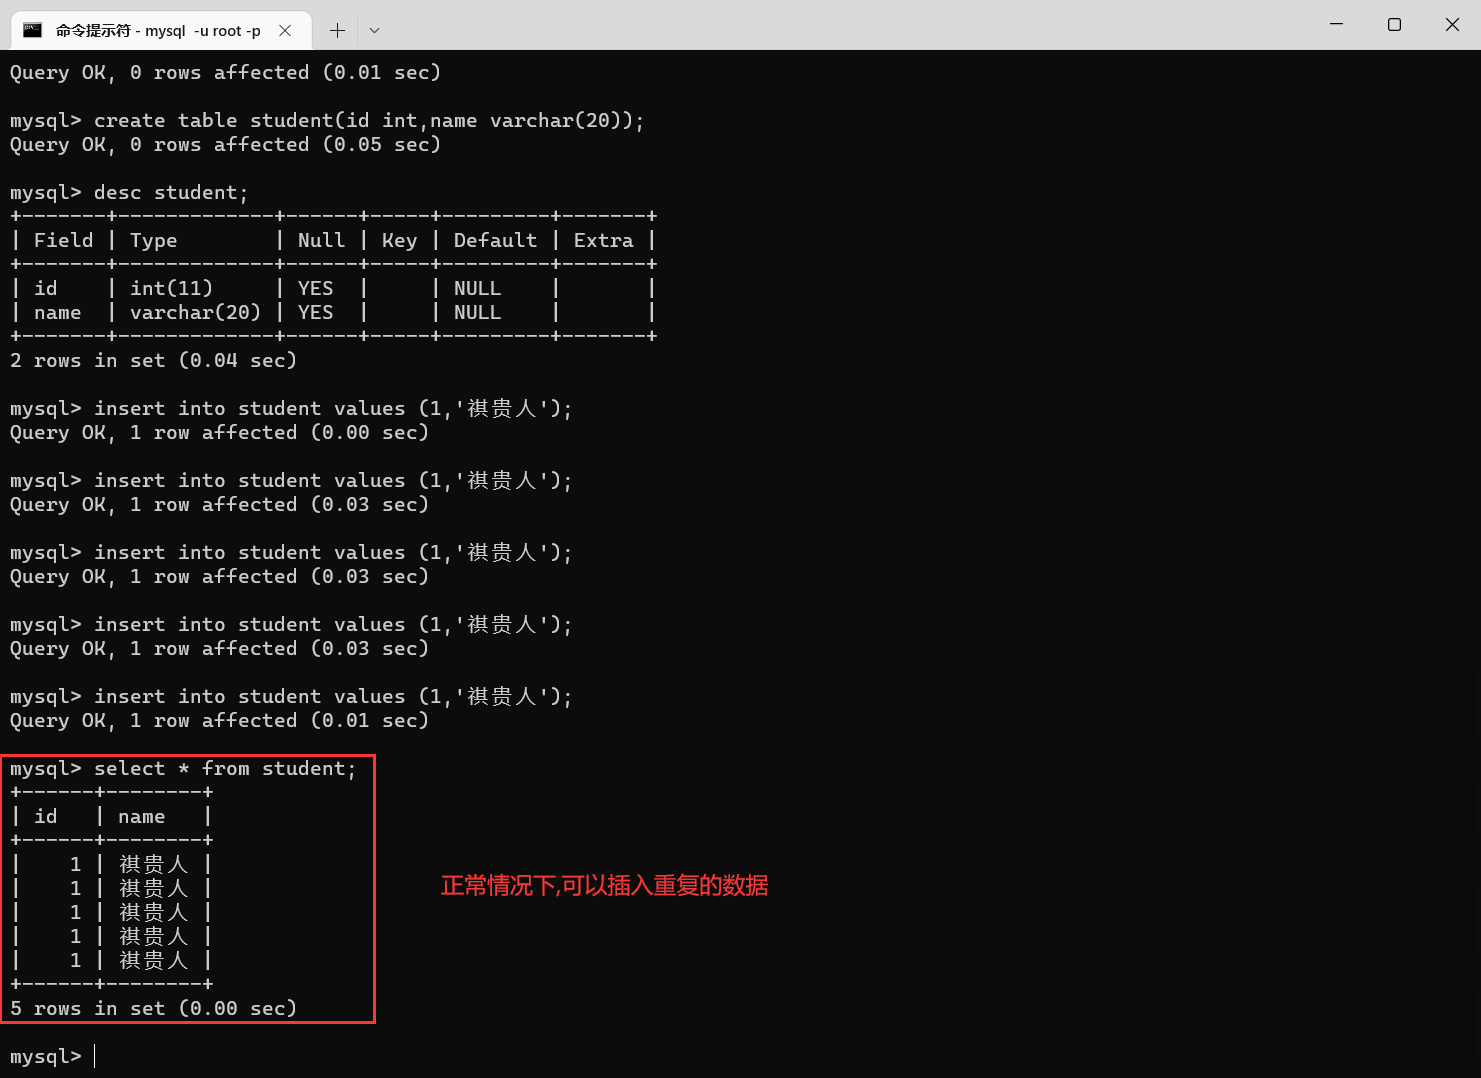
Task: Click the terminal icon in the tab
Action: pos(32,30)
